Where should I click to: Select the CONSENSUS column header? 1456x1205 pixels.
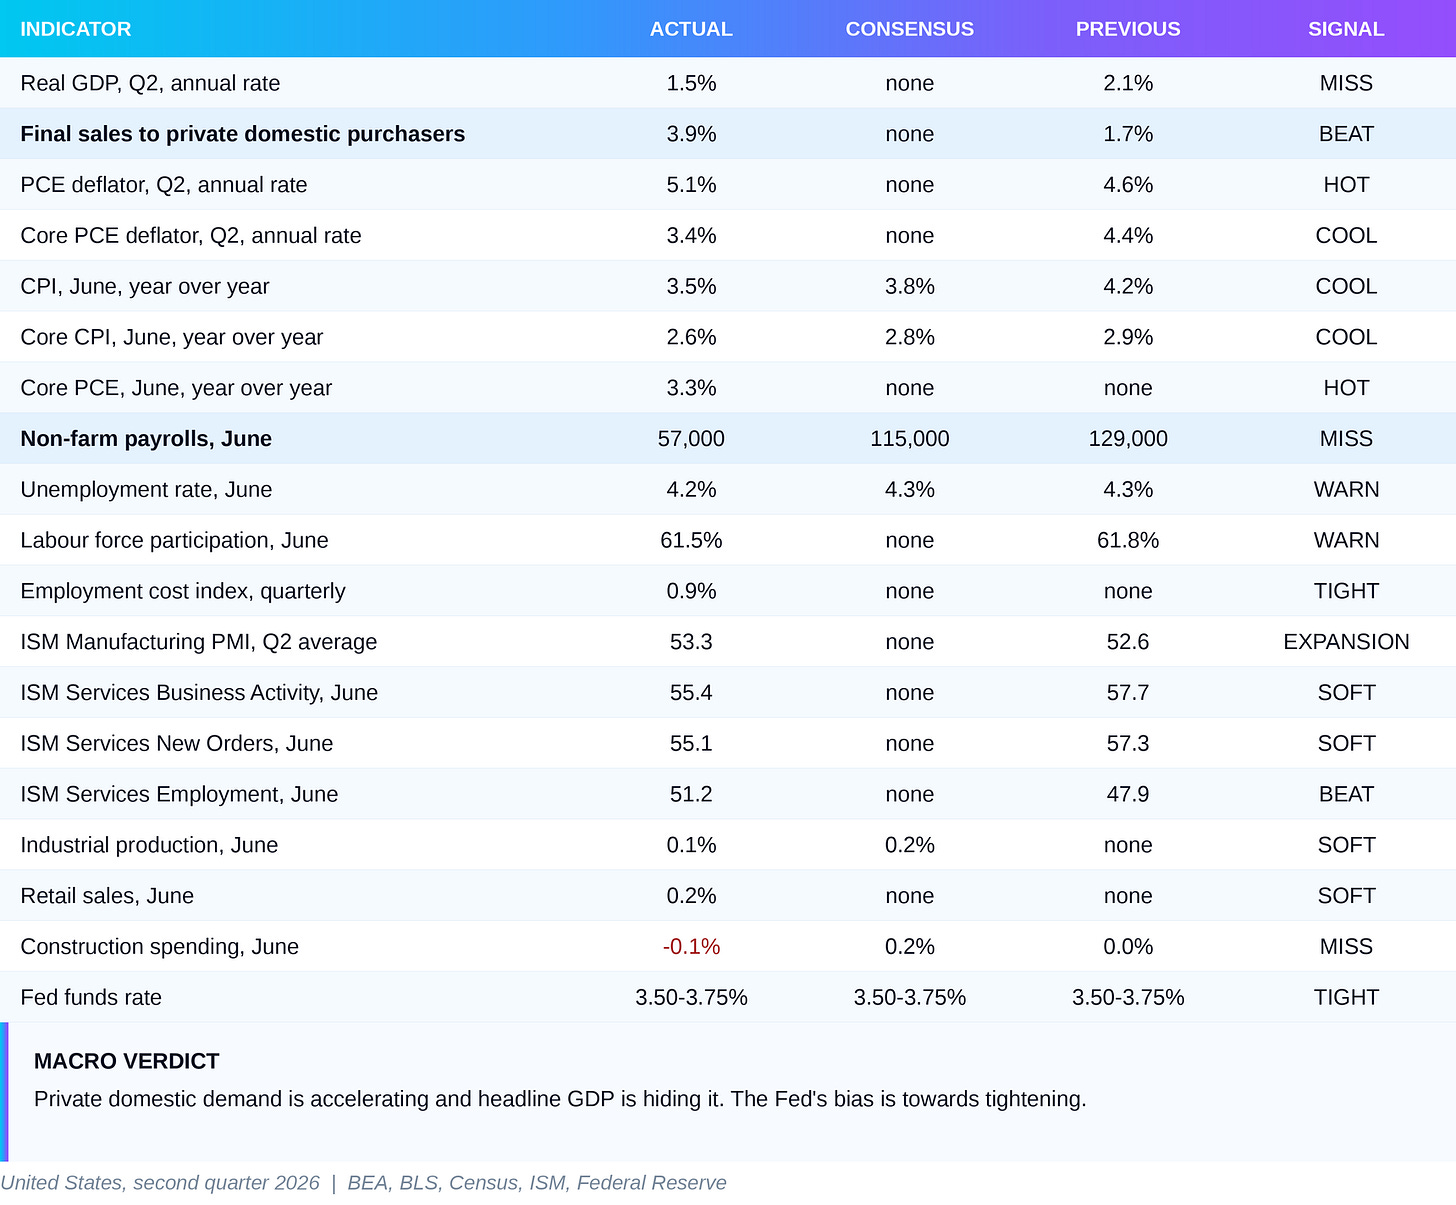[909, 29]
